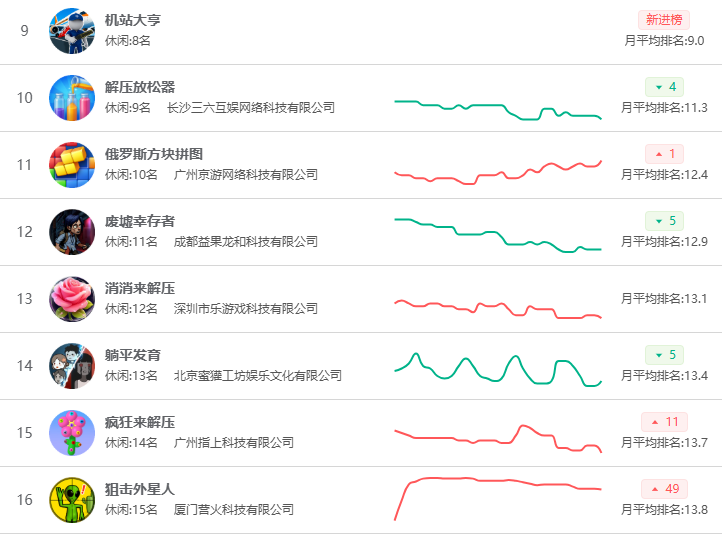The height and width of the screenshot is (539, 722).
Task: Click the 狙击外星人 rank trend chart
Action: (498, 499)
